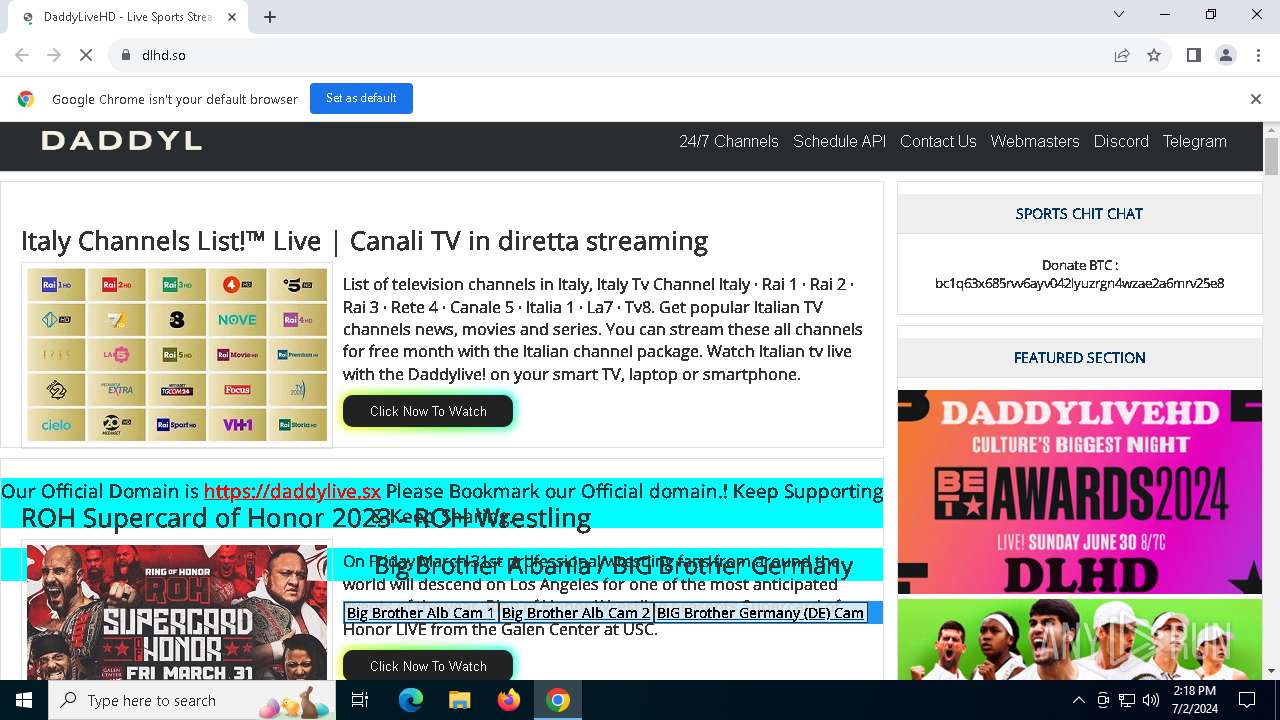Screen dimensions: 1280x720
Task: Click the DADDYL site logo
Action: pyautogui.click(x=121, y=141)
